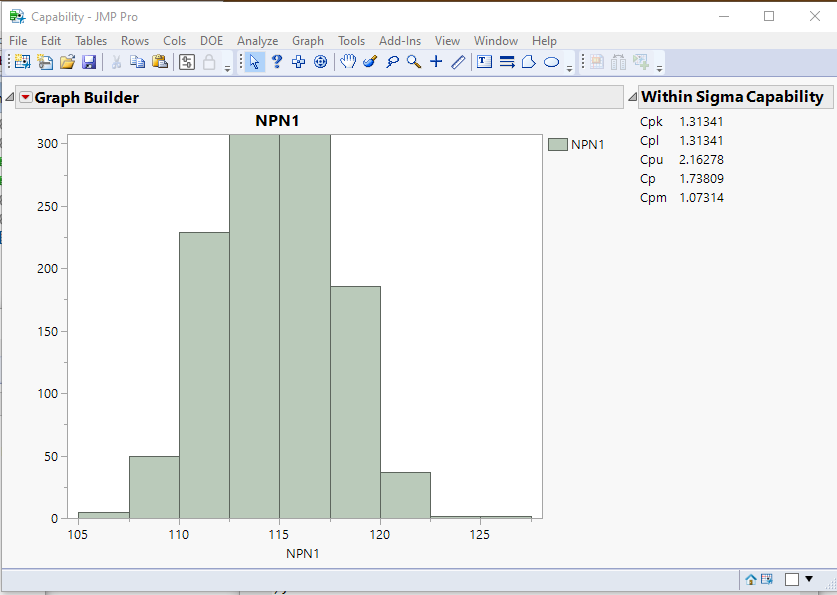The image size is (837, 595).
Task: Click the NPN1 legend color swatch
Action: pyautogui.click(x=558, y=142)
